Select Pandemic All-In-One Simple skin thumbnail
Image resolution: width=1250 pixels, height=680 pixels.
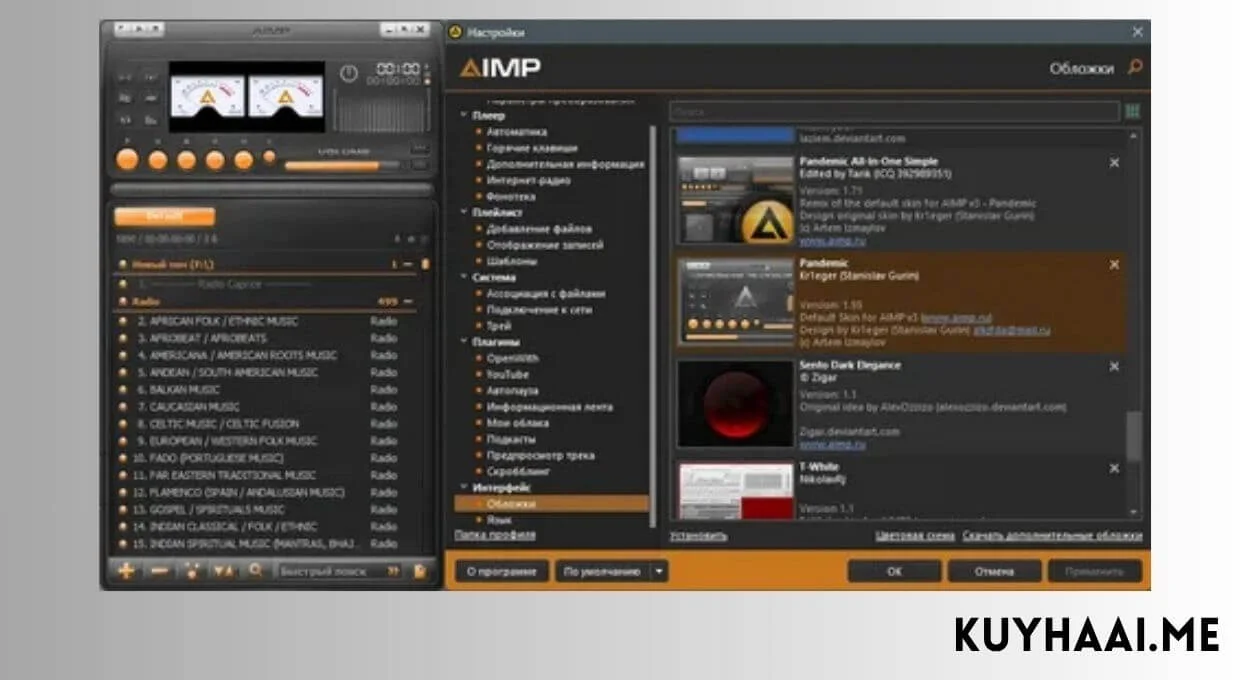[736, 200]
